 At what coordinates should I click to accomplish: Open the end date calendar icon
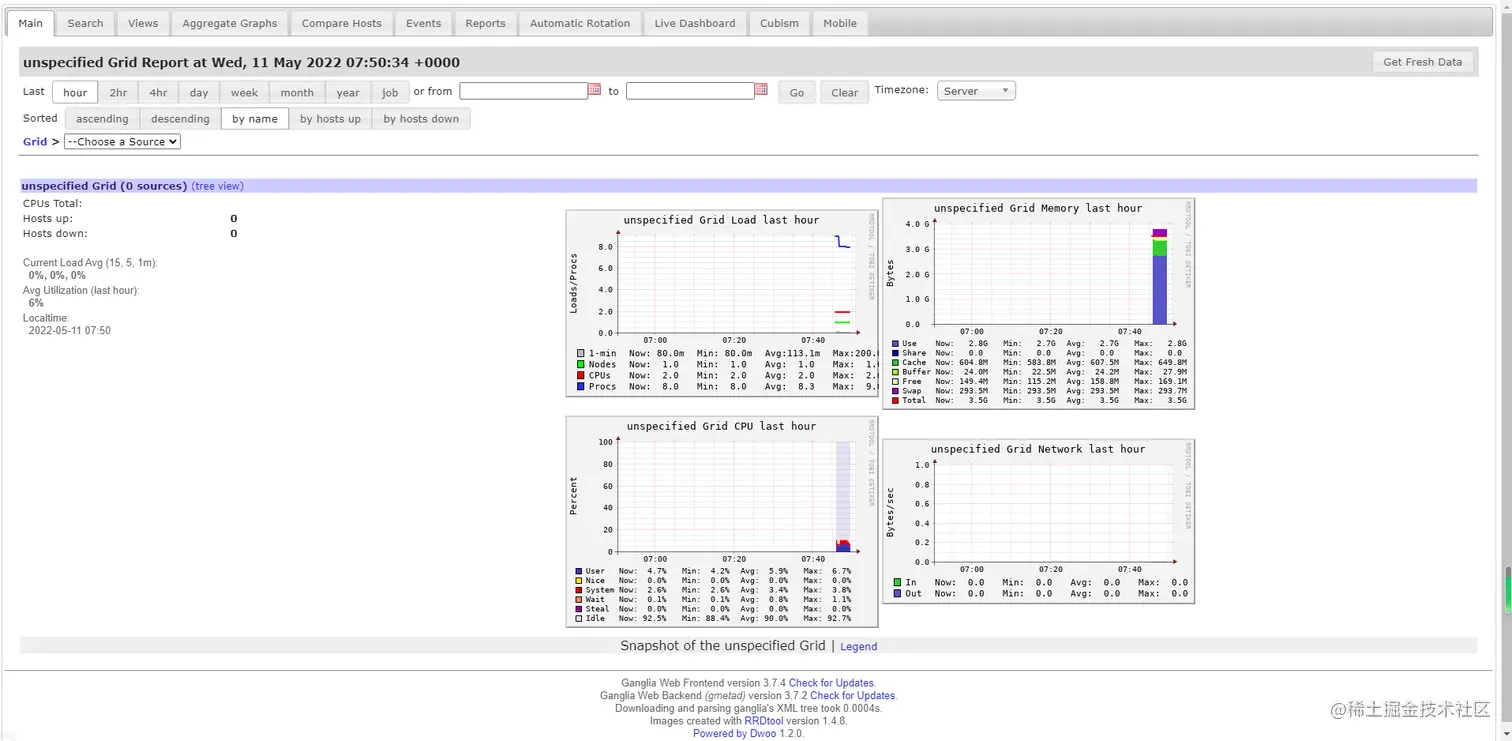pos(761,90)
